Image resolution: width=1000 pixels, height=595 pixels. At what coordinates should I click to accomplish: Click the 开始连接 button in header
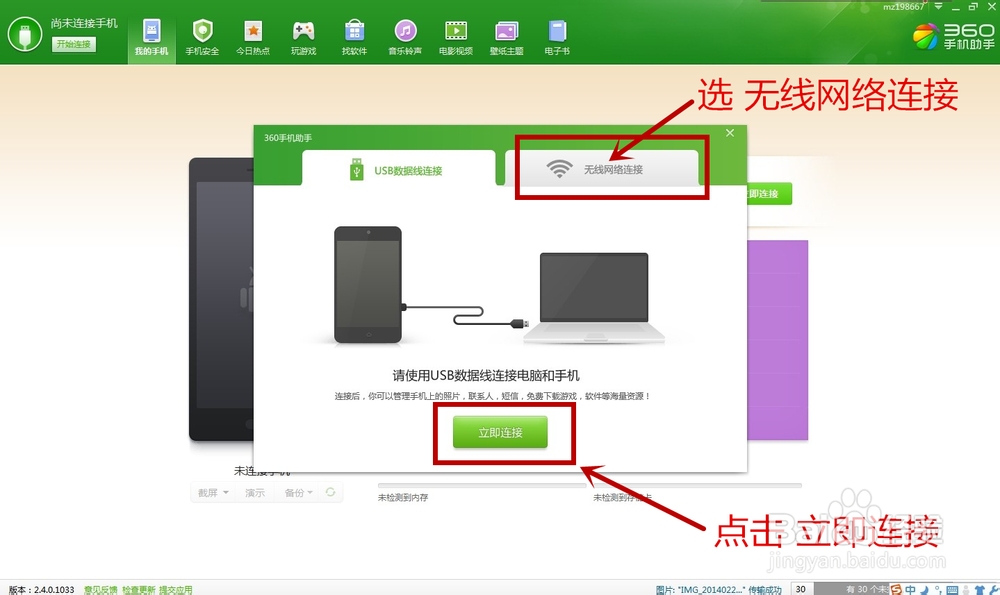74,44
